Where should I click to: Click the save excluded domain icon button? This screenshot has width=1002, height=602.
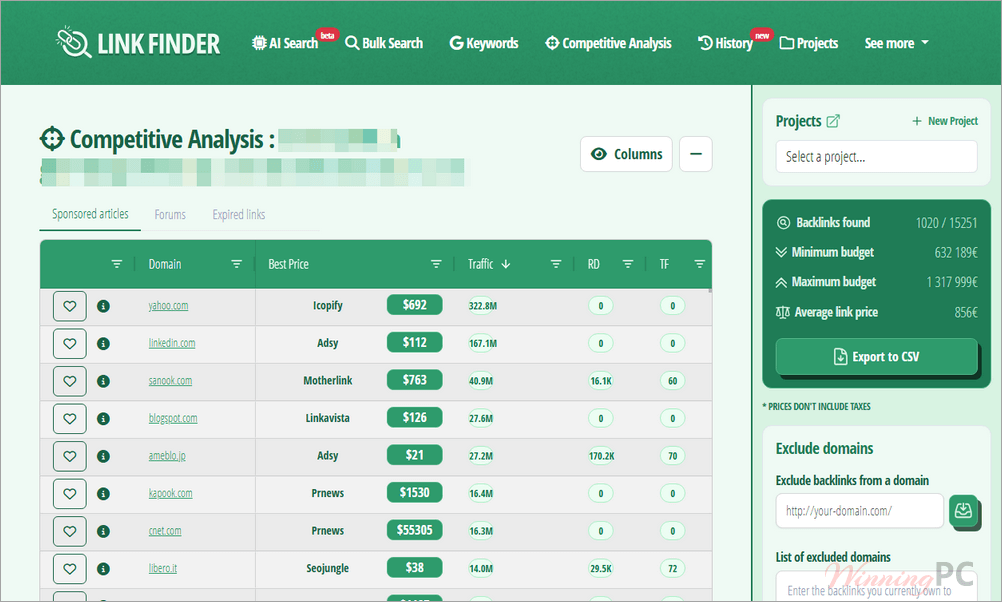(963, 511)
